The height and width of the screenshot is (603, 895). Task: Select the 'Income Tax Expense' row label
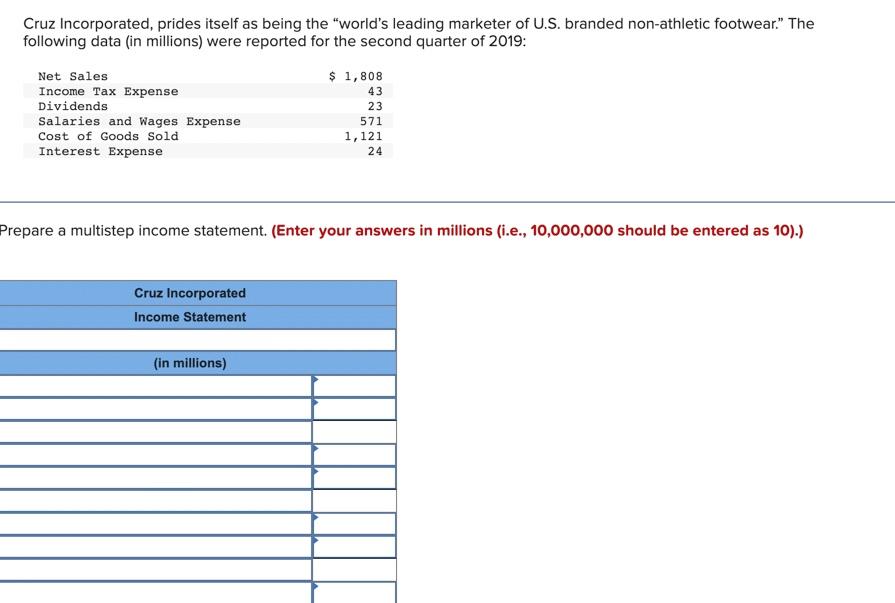coord(108,91)
